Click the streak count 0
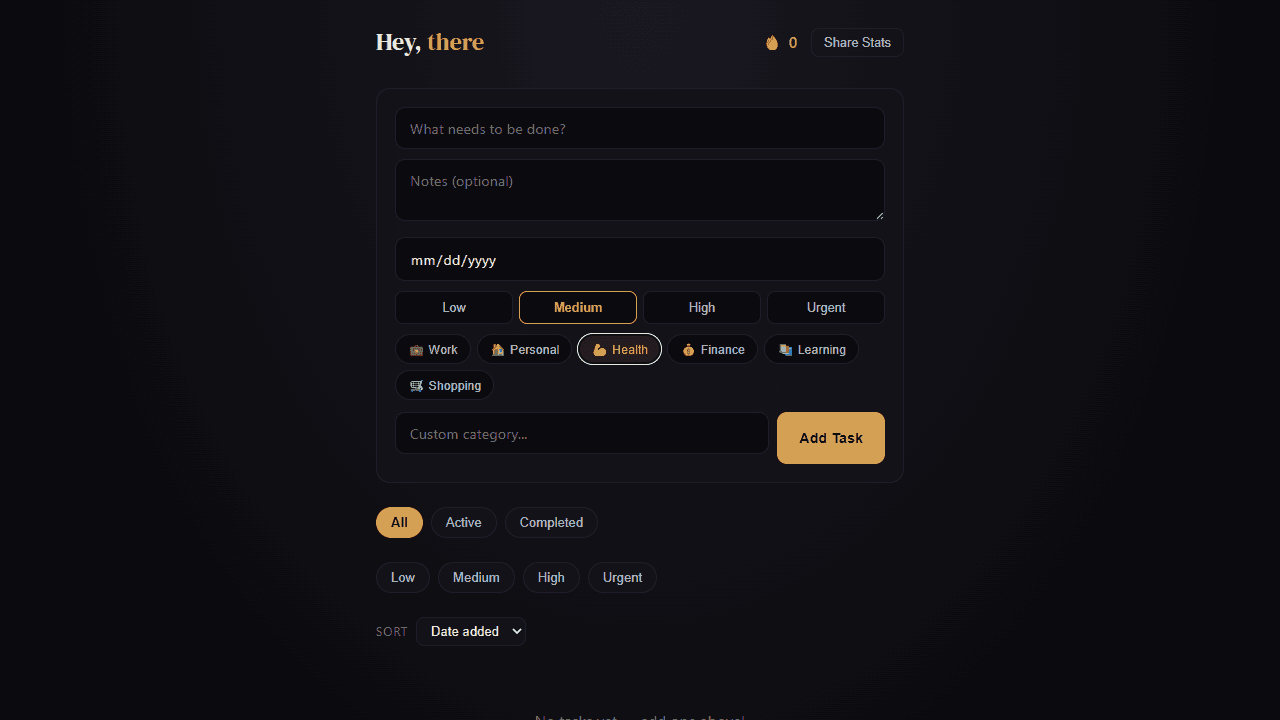The image size is (1280, 720). pos(793,43)
